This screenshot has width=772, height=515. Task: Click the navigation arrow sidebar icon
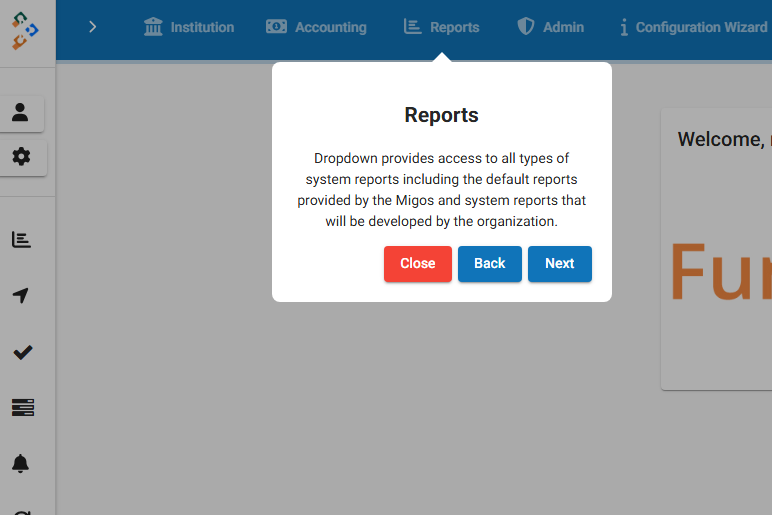coord(21,295)
